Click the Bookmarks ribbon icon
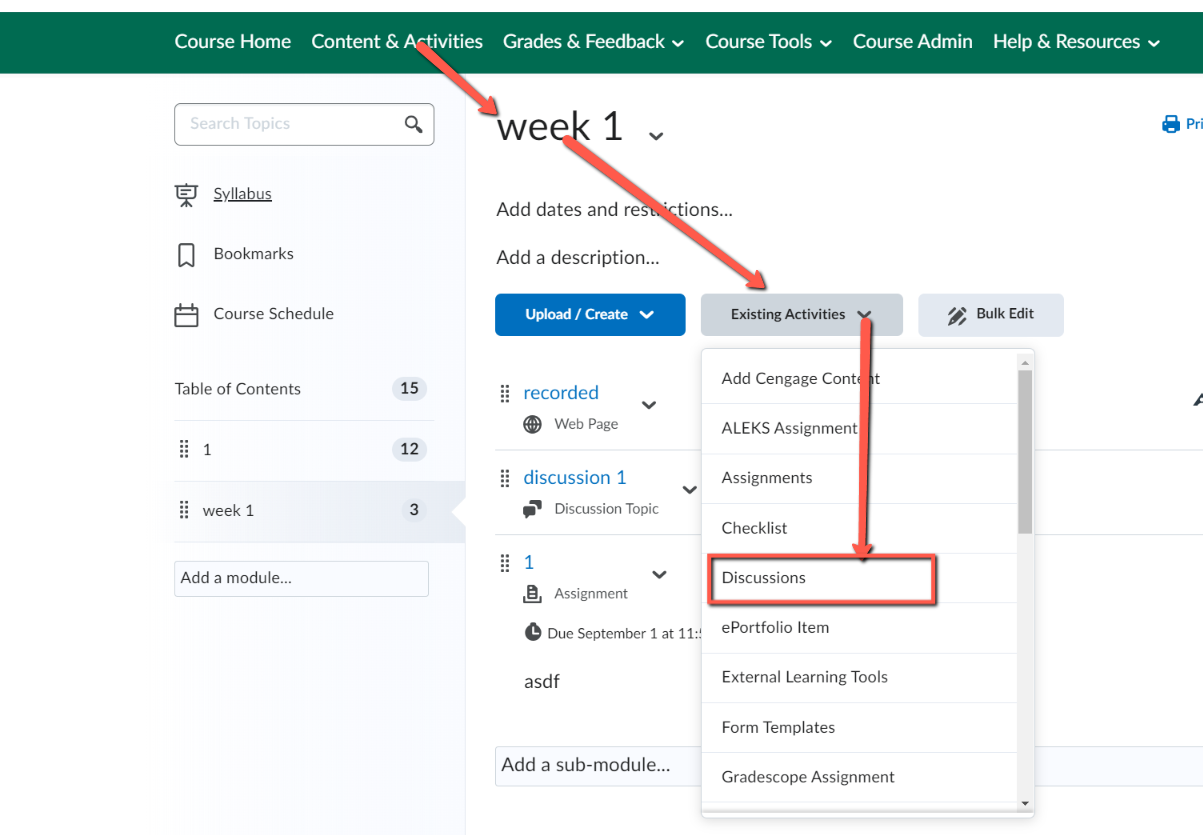Image resolution: width=1203 pixels, height=835 pixels. (186, 255)
